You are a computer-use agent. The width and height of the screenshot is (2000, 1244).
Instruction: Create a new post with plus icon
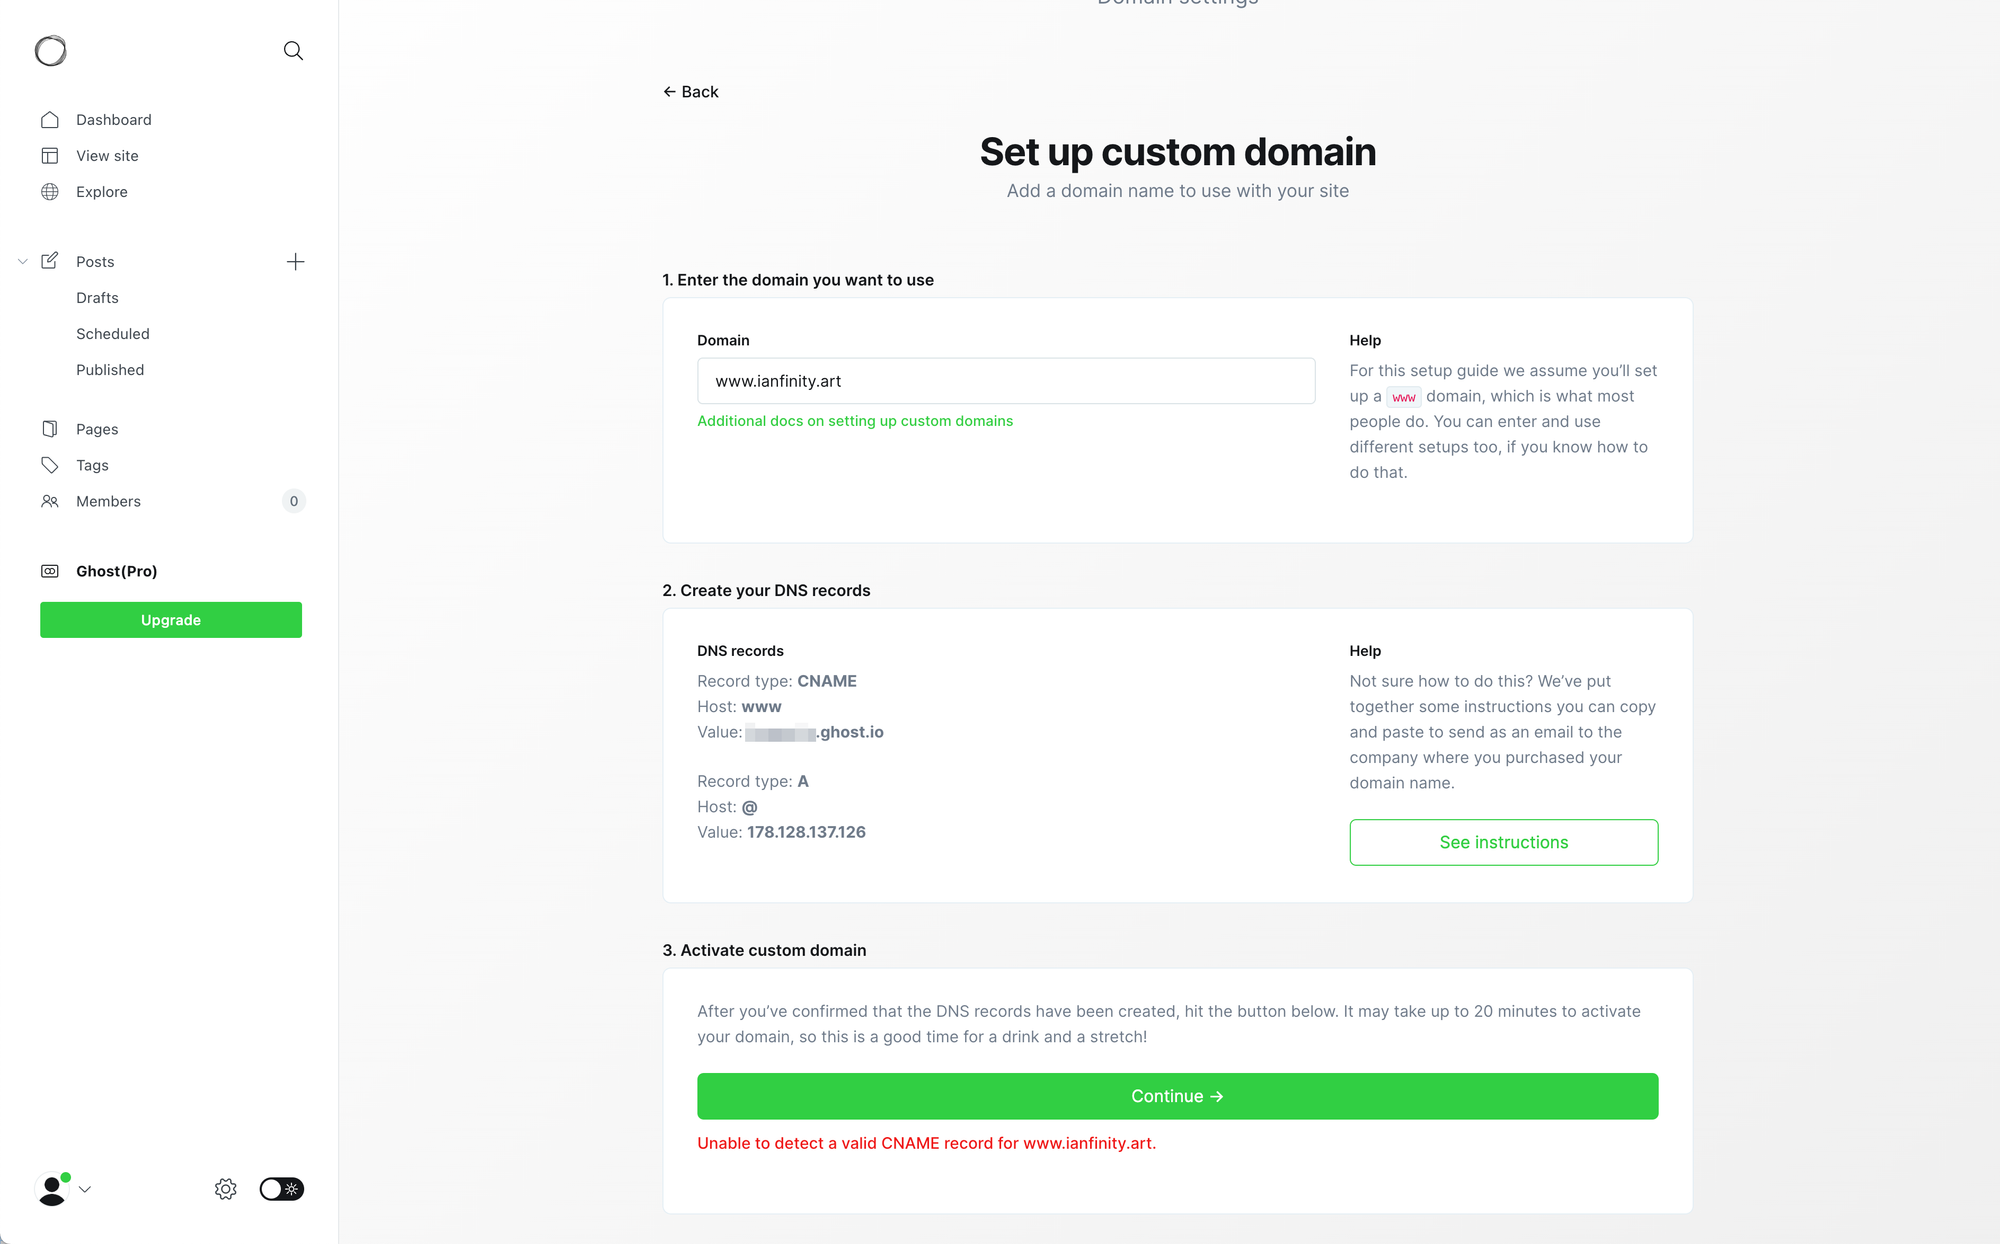click(x=295, y=262)
